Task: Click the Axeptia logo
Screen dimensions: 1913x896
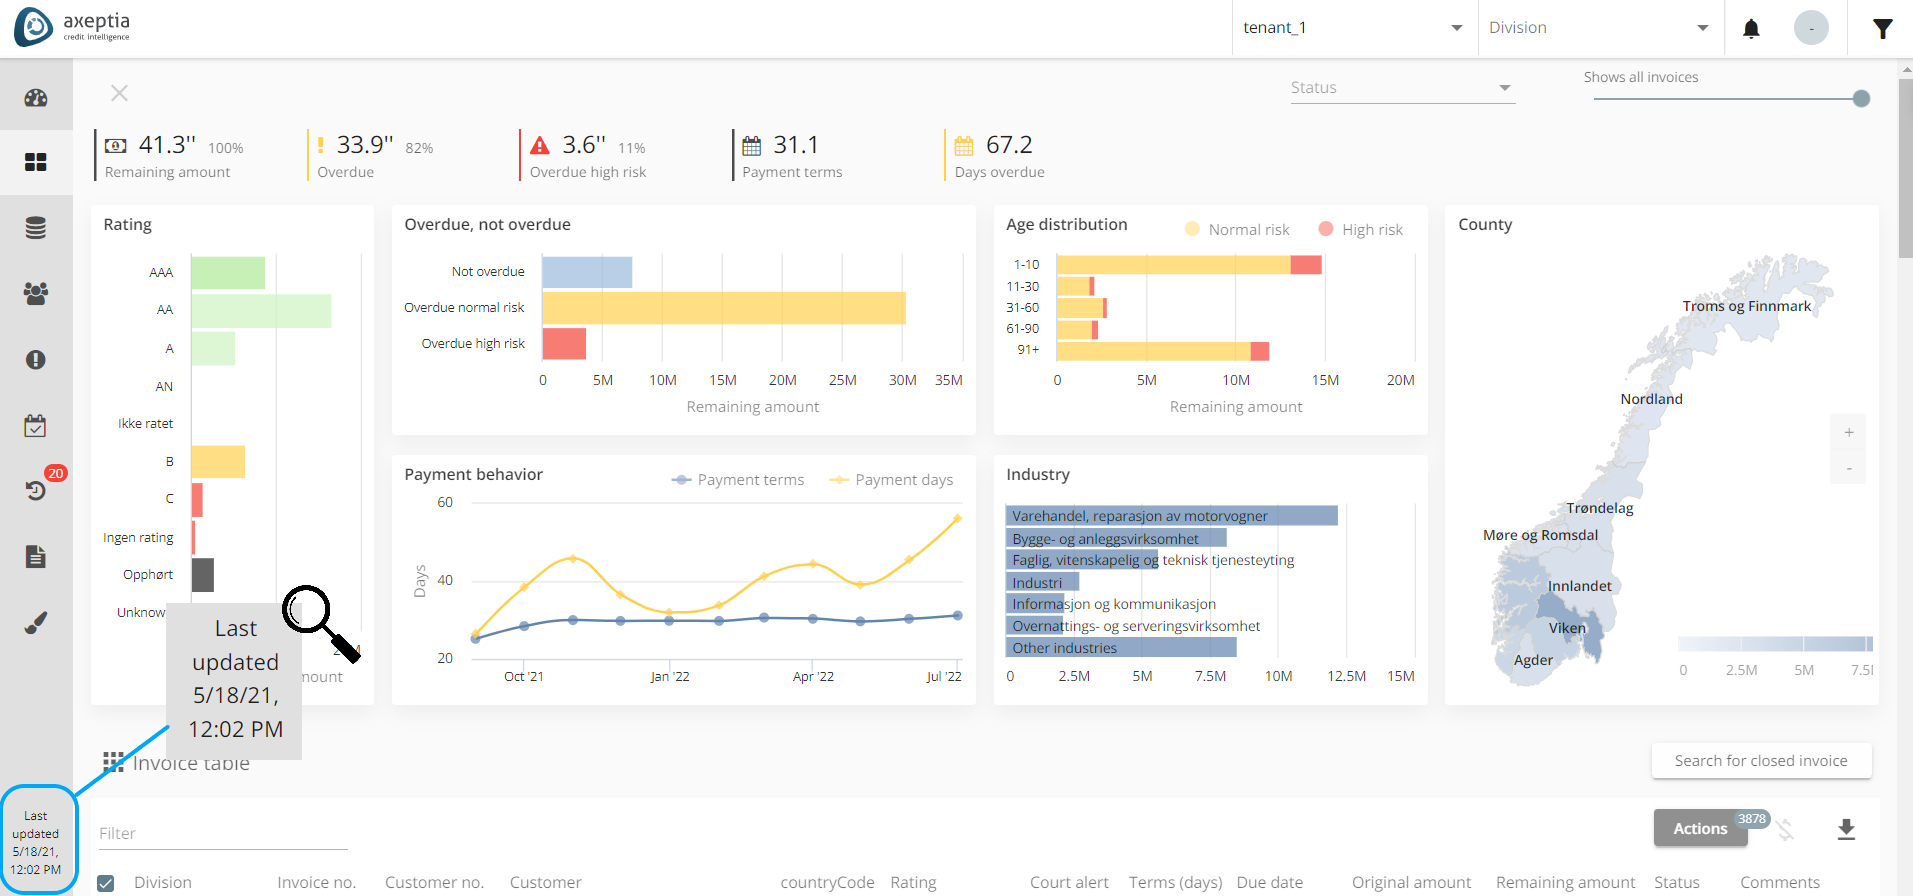Action: click(72, 27)
